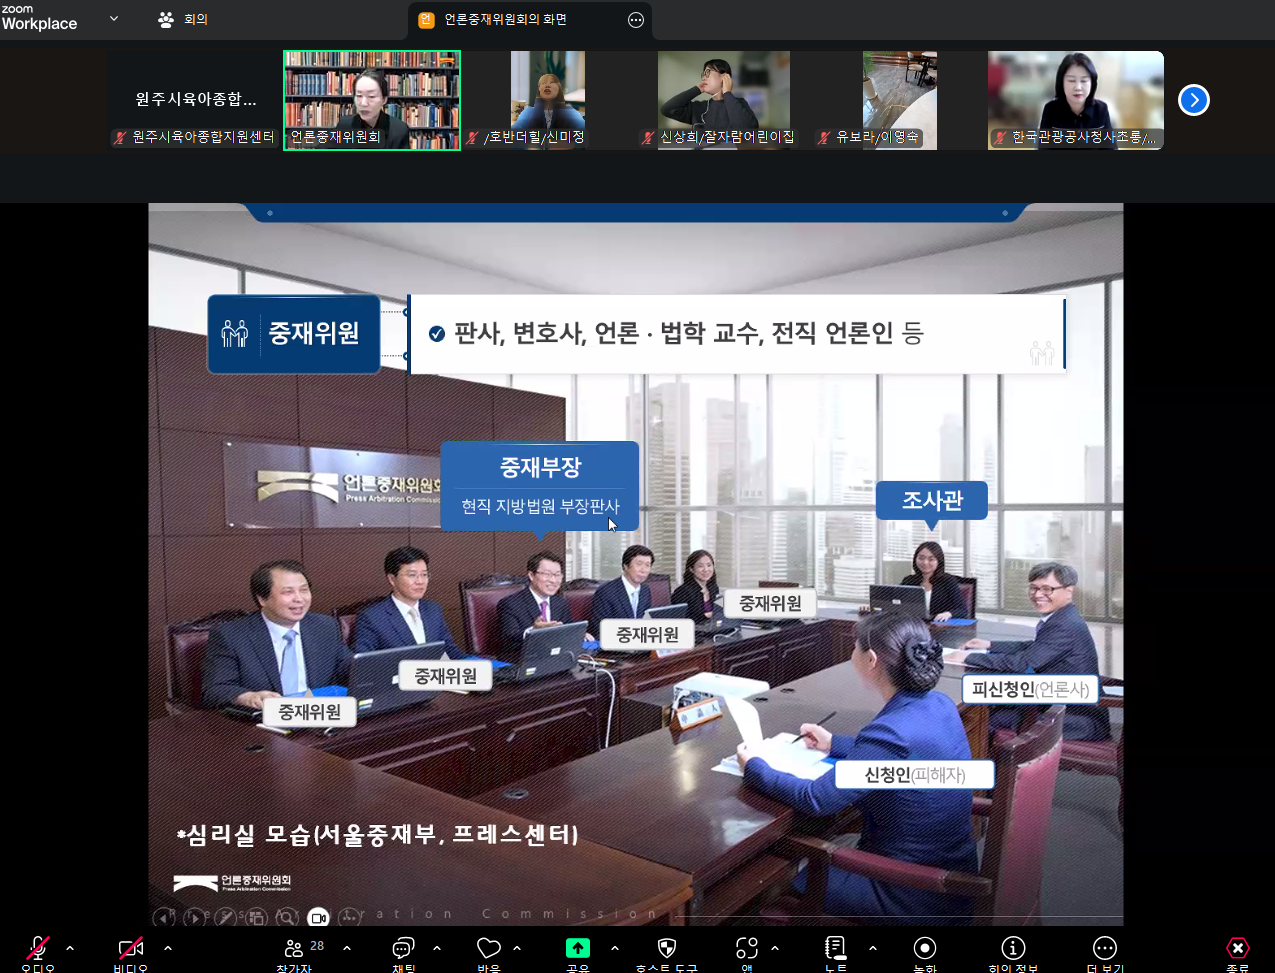Screen dimensions: 1275x973
Task: Open the Zoom Workplace dropdown chevron
Action: [114, 19]
